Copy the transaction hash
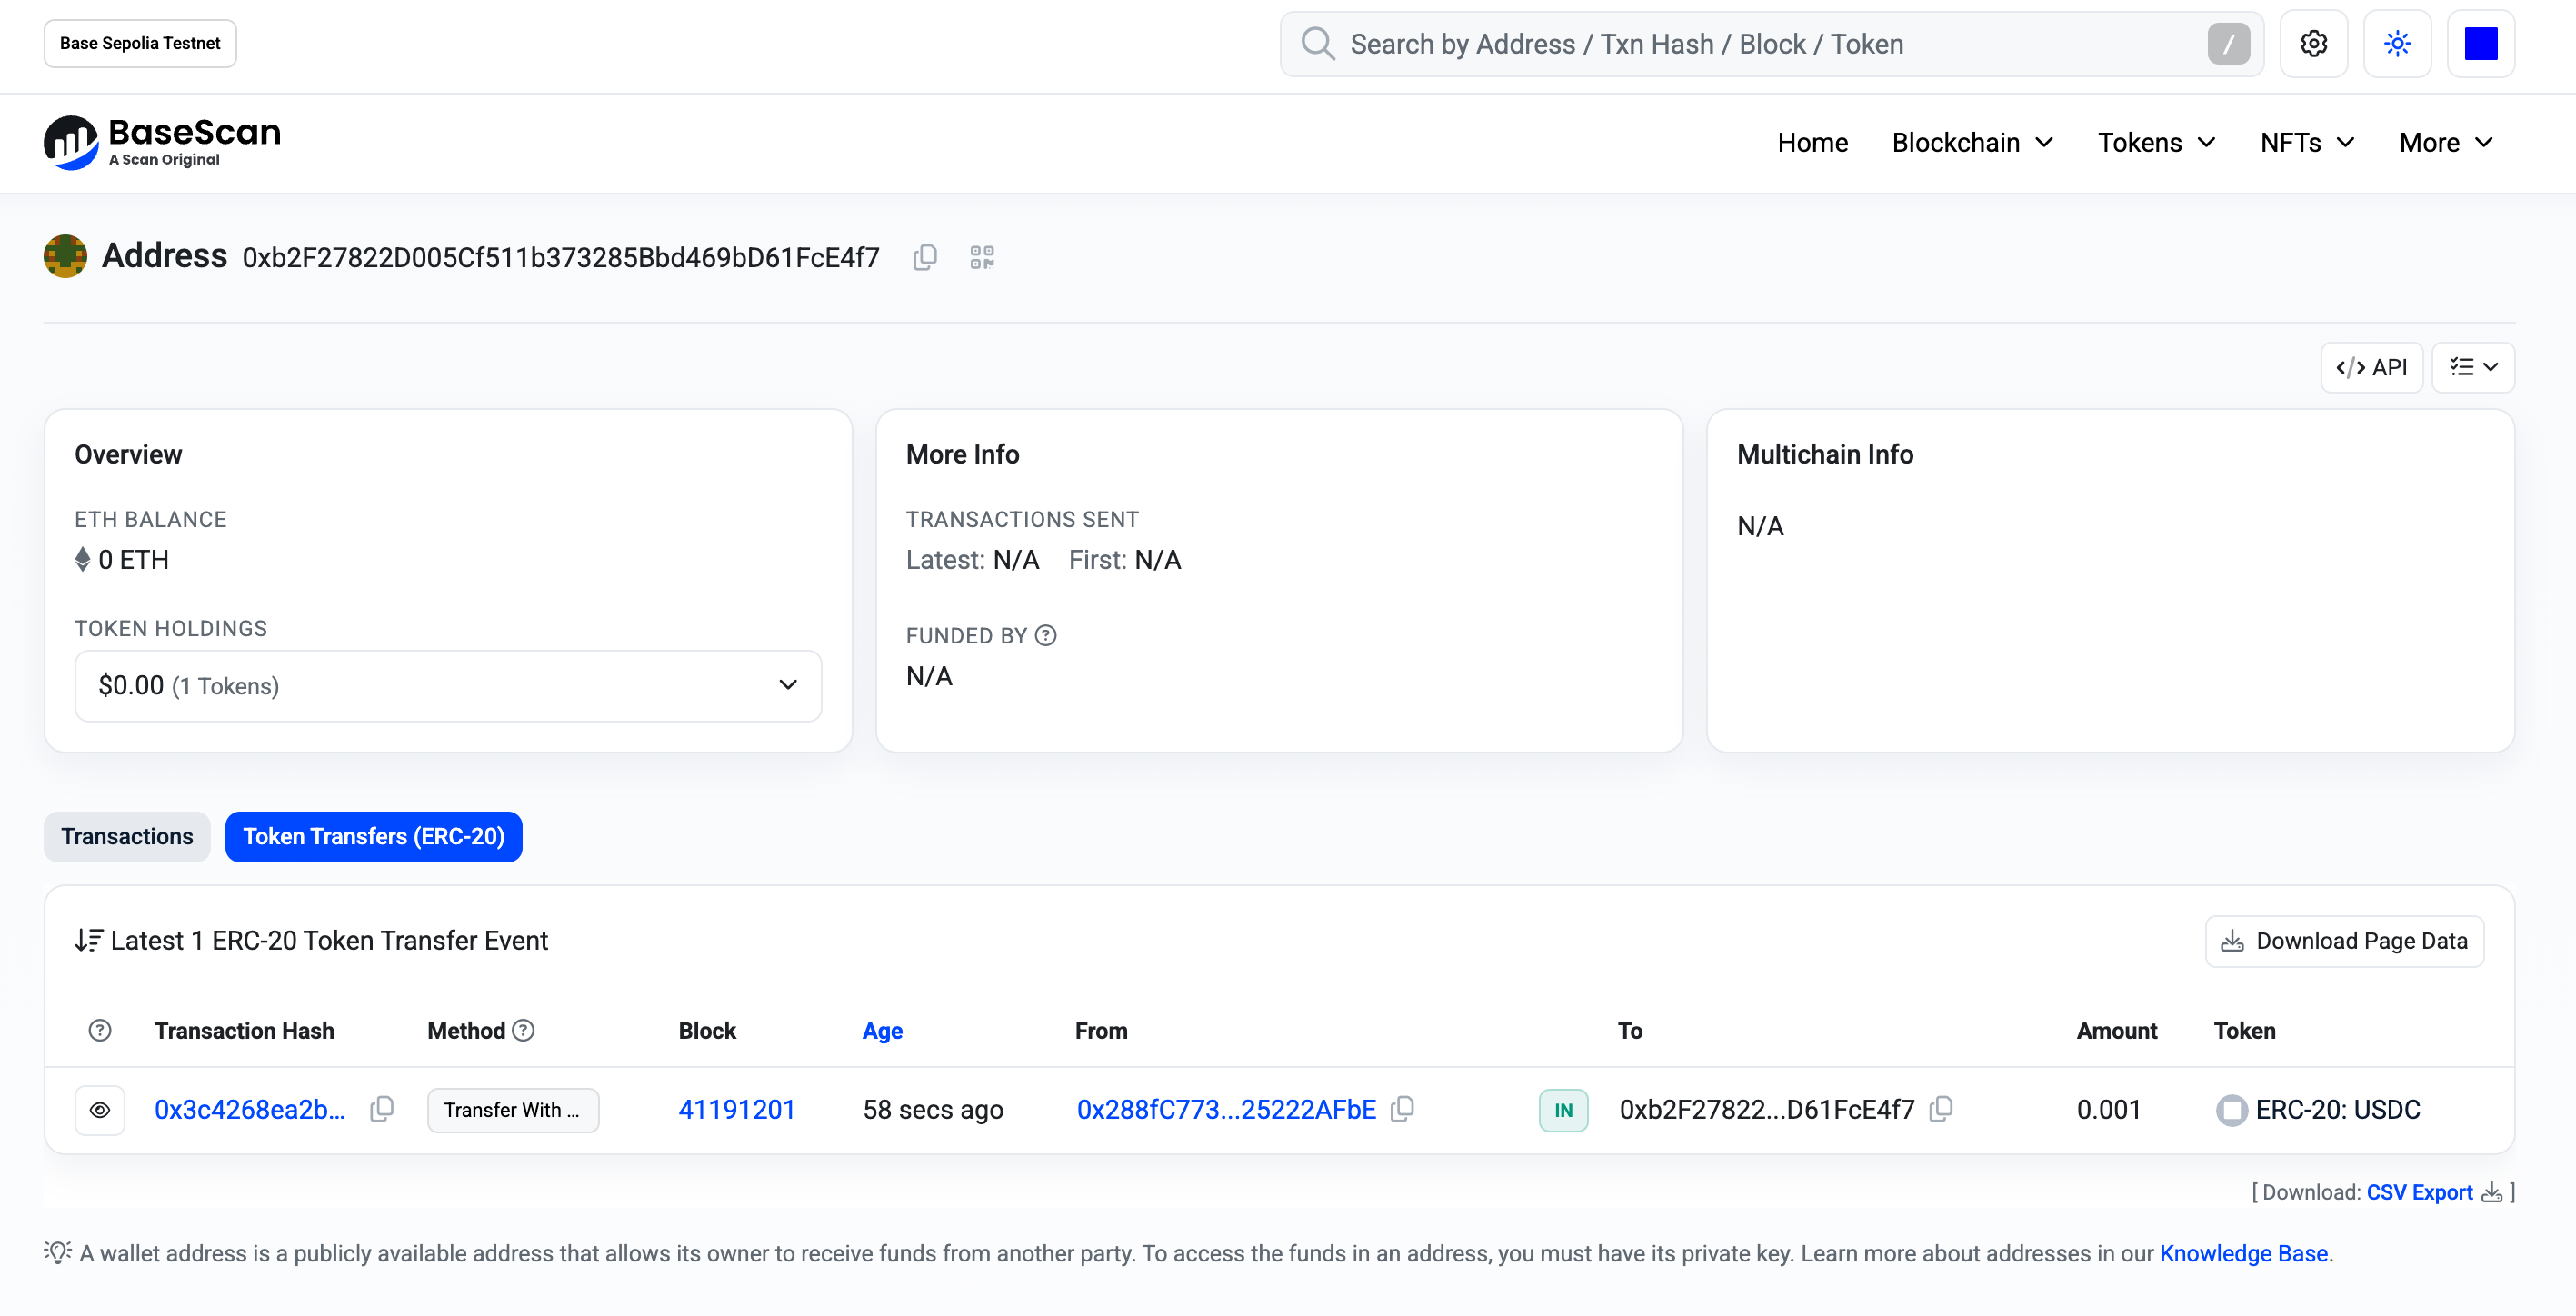This screenshot has height=1316, width=2576. pos(382,1109)
